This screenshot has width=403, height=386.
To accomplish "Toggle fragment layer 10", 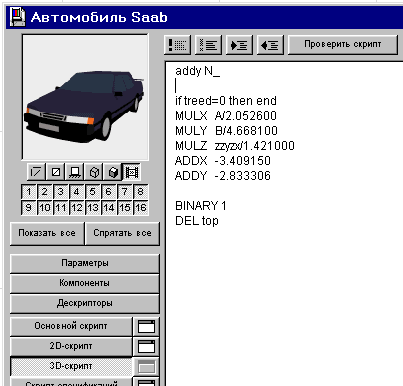I will pos(45,208).
